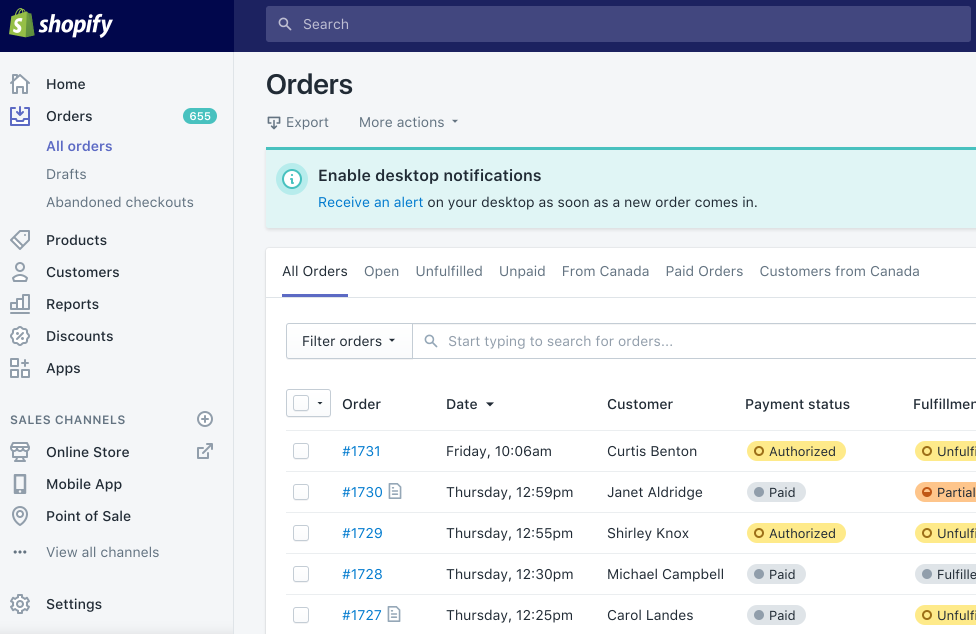976x634 pixels.
Task: Open Online Store external view icon
Action: tap(205, 451)
